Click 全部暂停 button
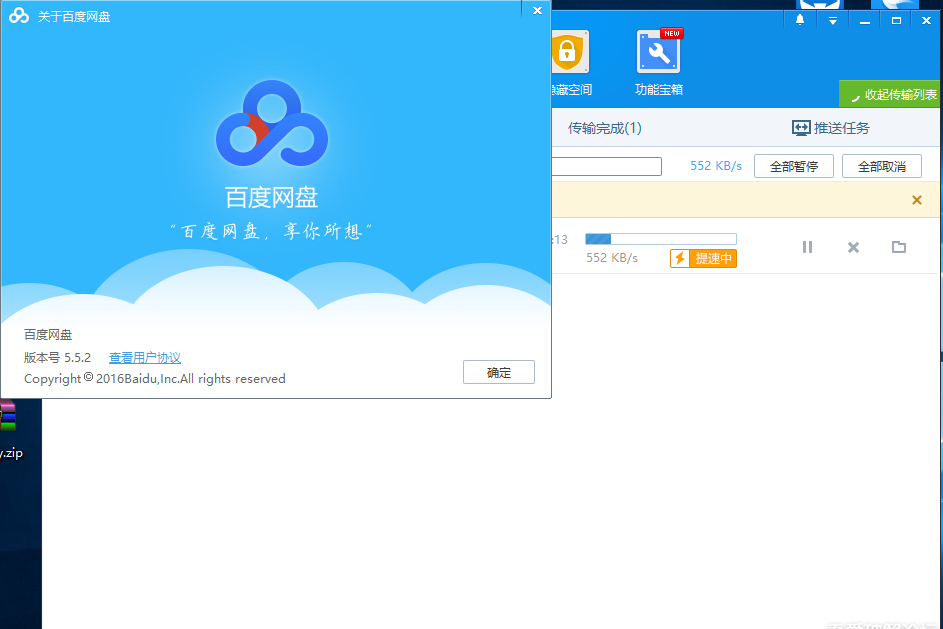943x629 pixels. 794,166
